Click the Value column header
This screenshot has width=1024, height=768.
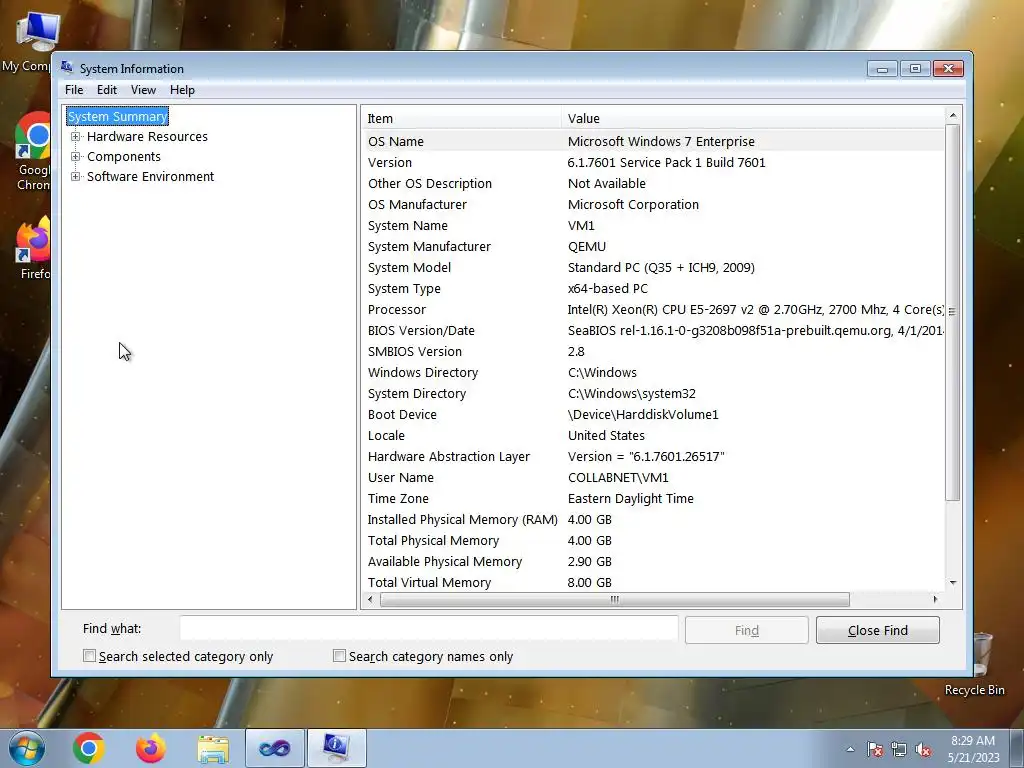tap(752, 118)
